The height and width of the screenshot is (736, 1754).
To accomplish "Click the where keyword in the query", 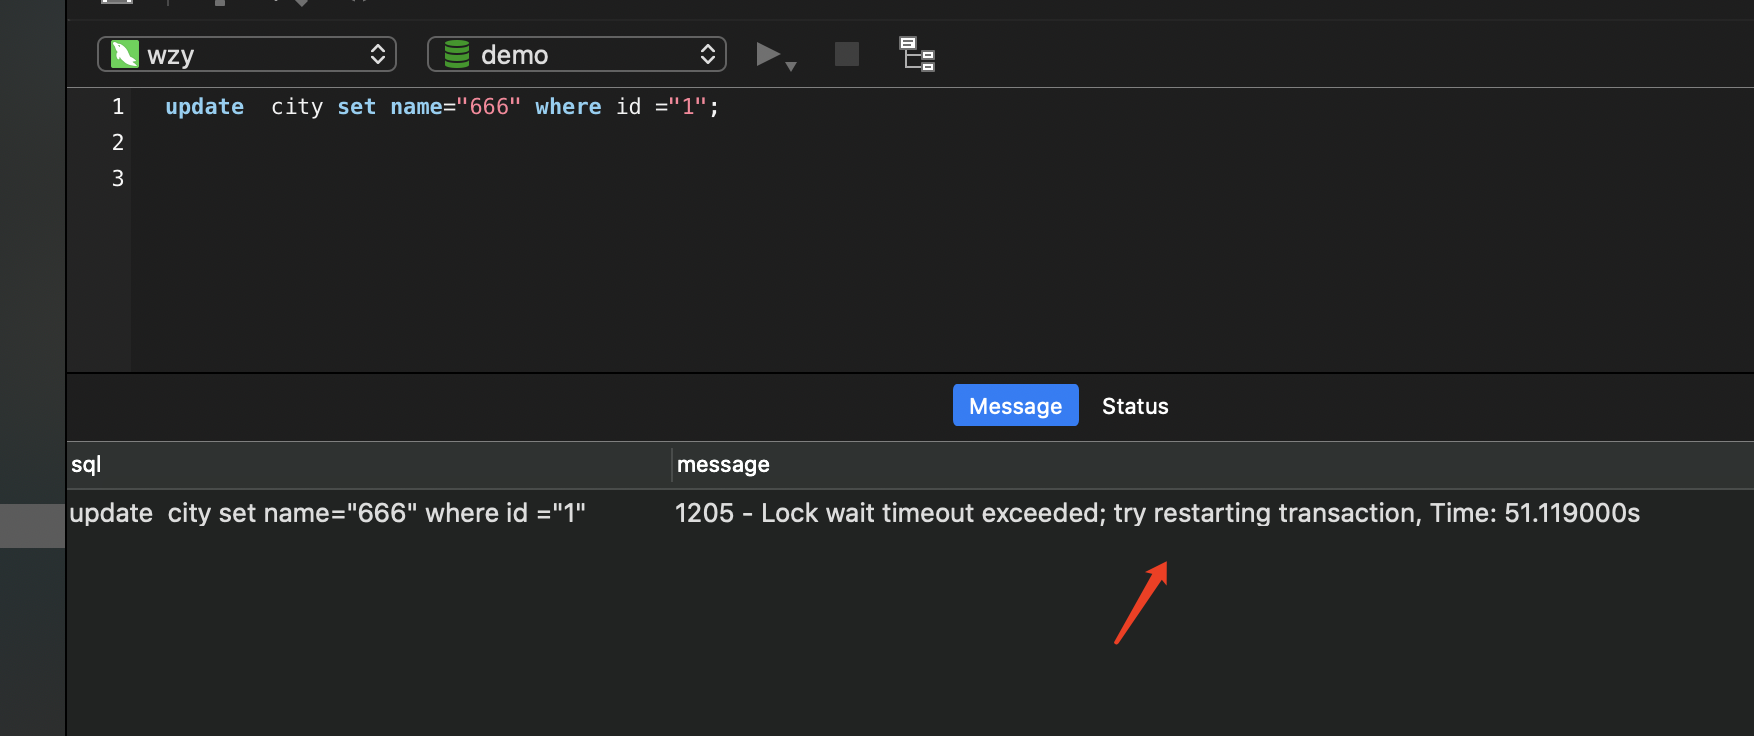I will (568, 107).
